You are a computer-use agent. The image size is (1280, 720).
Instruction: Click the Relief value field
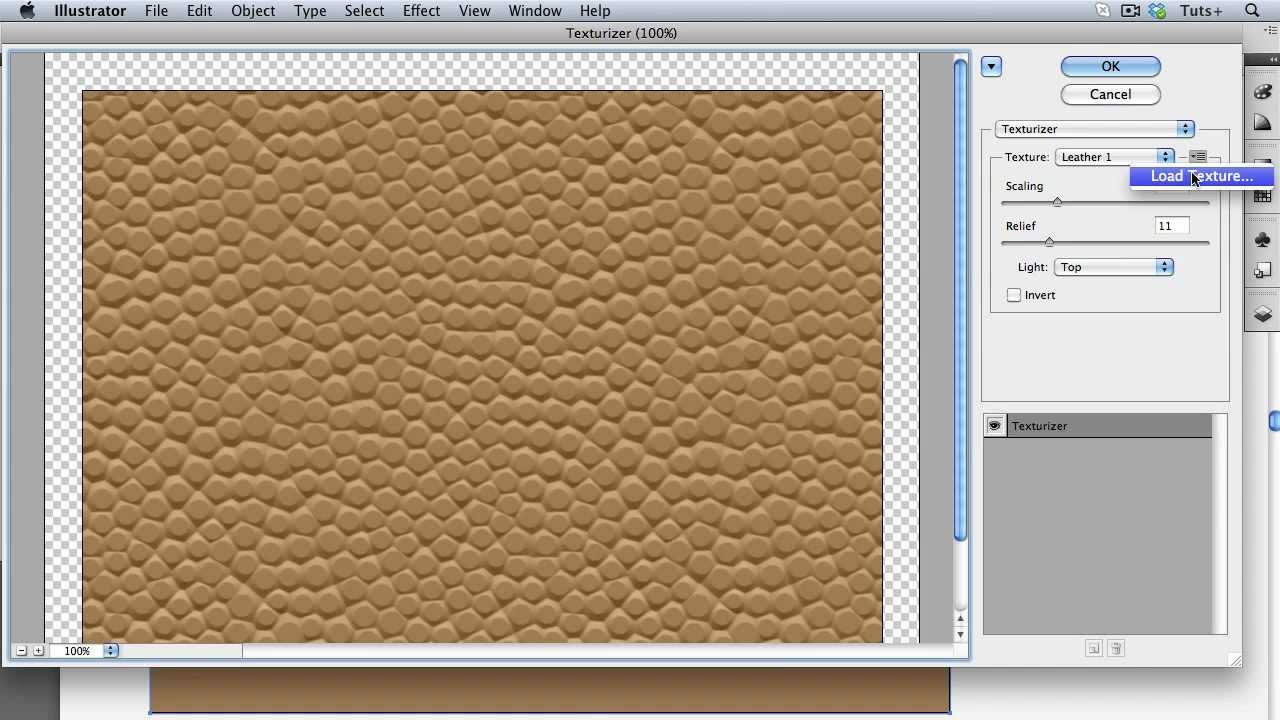[x=1172, y=226]
